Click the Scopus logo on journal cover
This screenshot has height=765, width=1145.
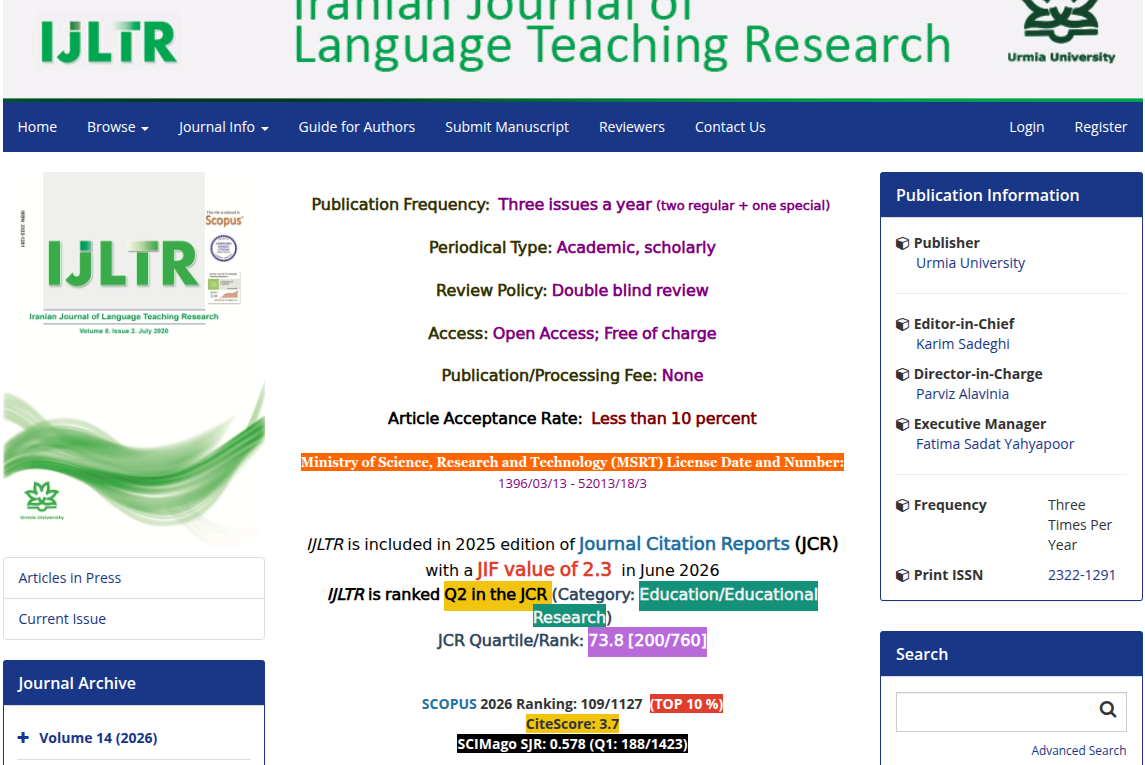(223, 220)
